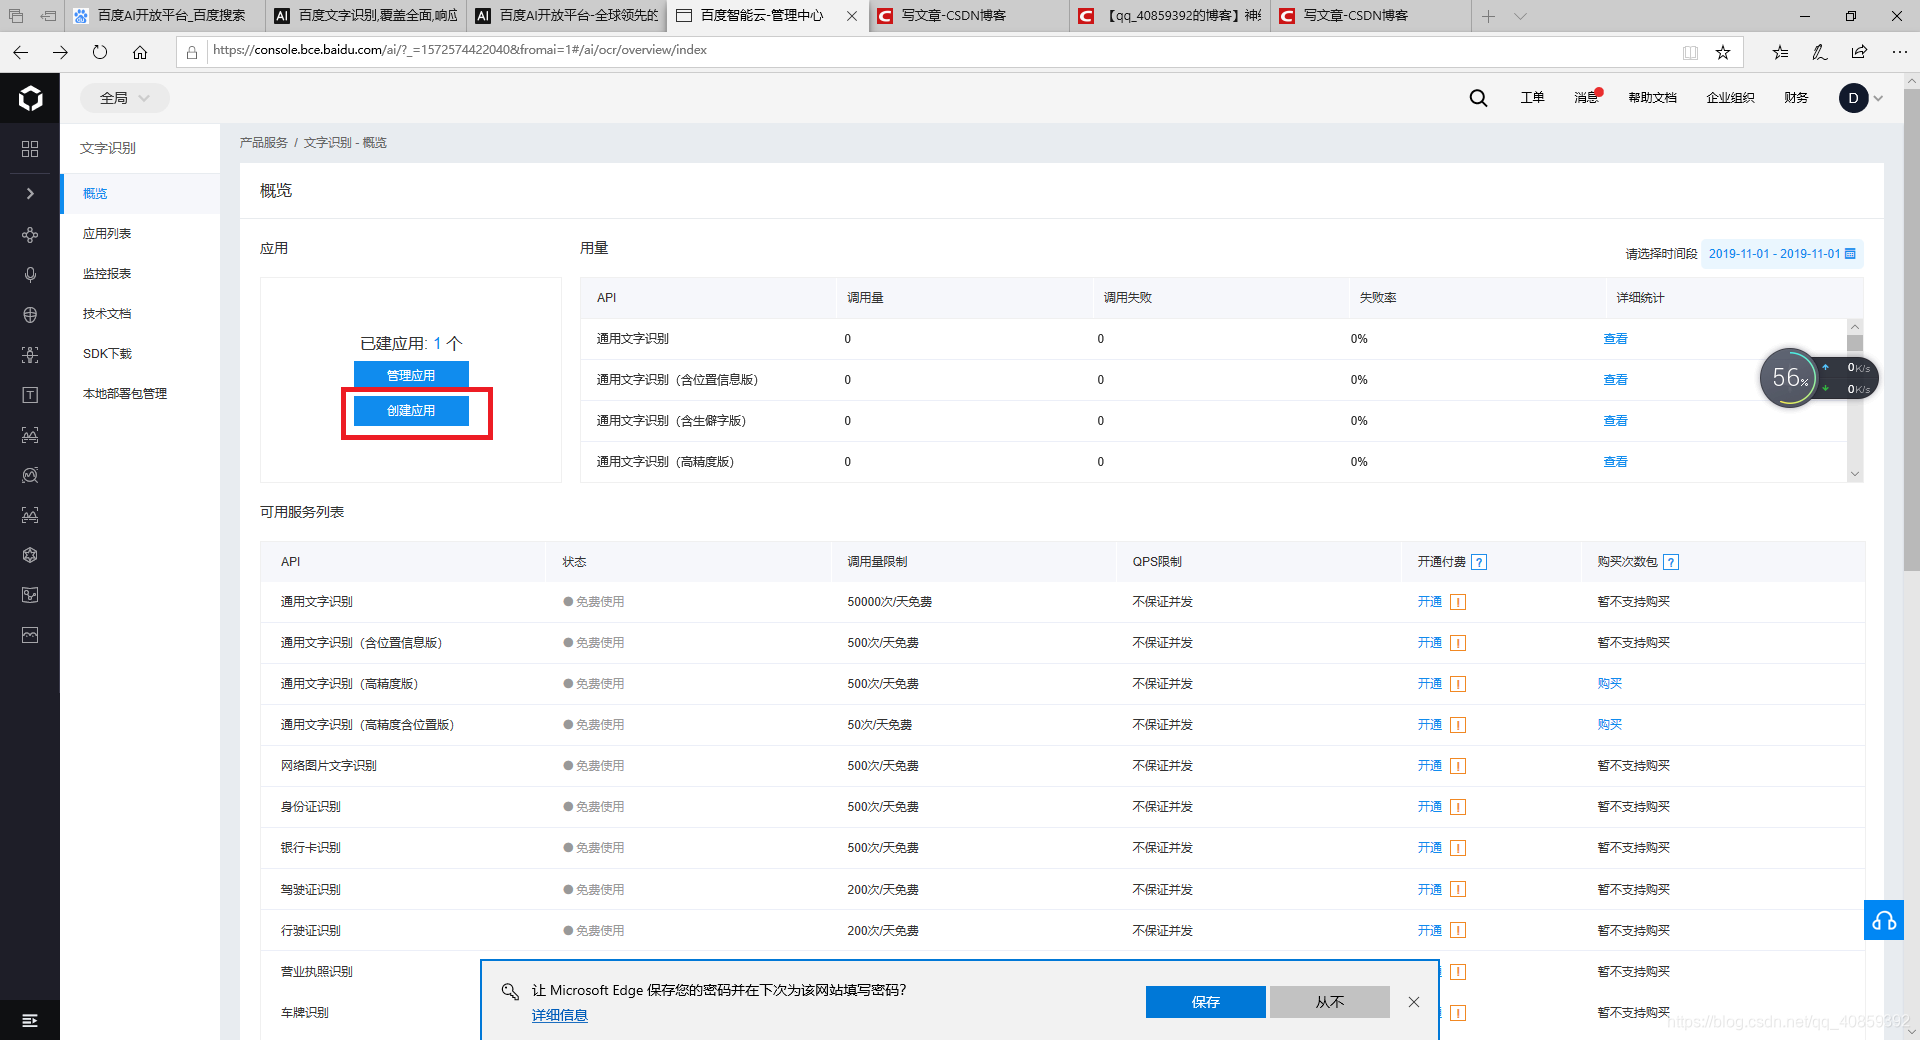This screenshot has width=1920, height=1040.
Task: Click the share icon in Edge toolbar
Action: coord(1859,52)
